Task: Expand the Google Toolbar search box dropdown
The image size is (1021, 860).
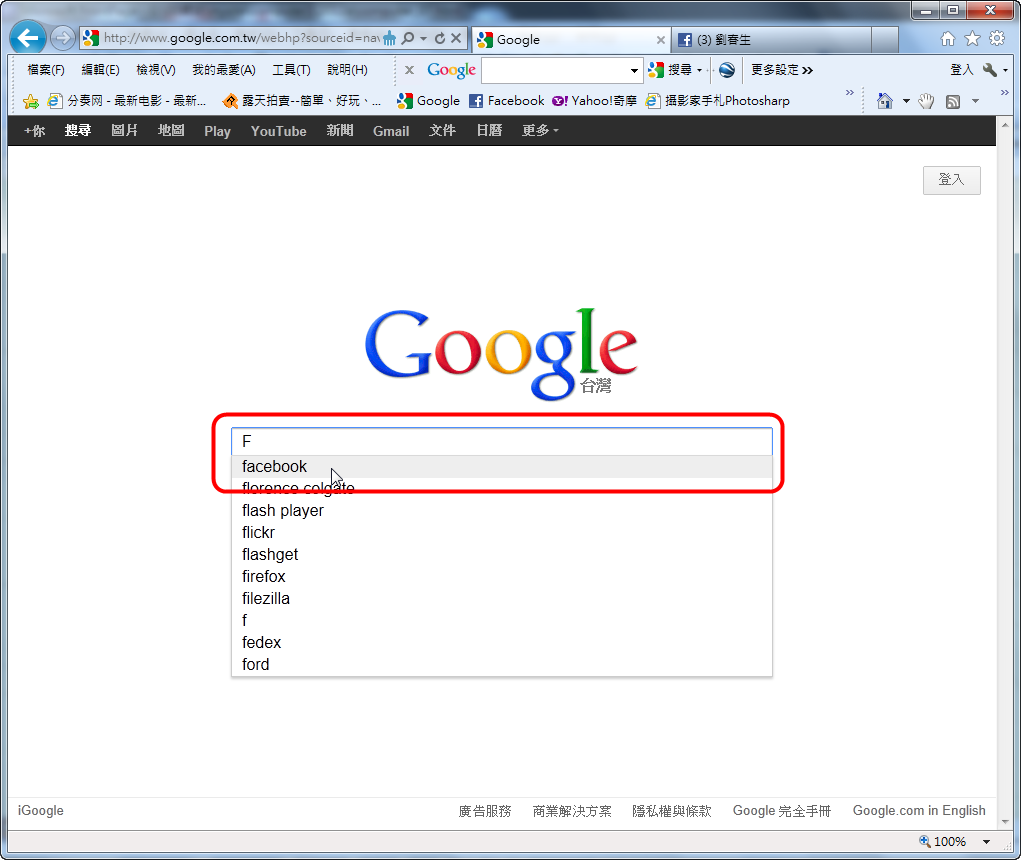Action: pyautogui.click(x=634, y=70)
